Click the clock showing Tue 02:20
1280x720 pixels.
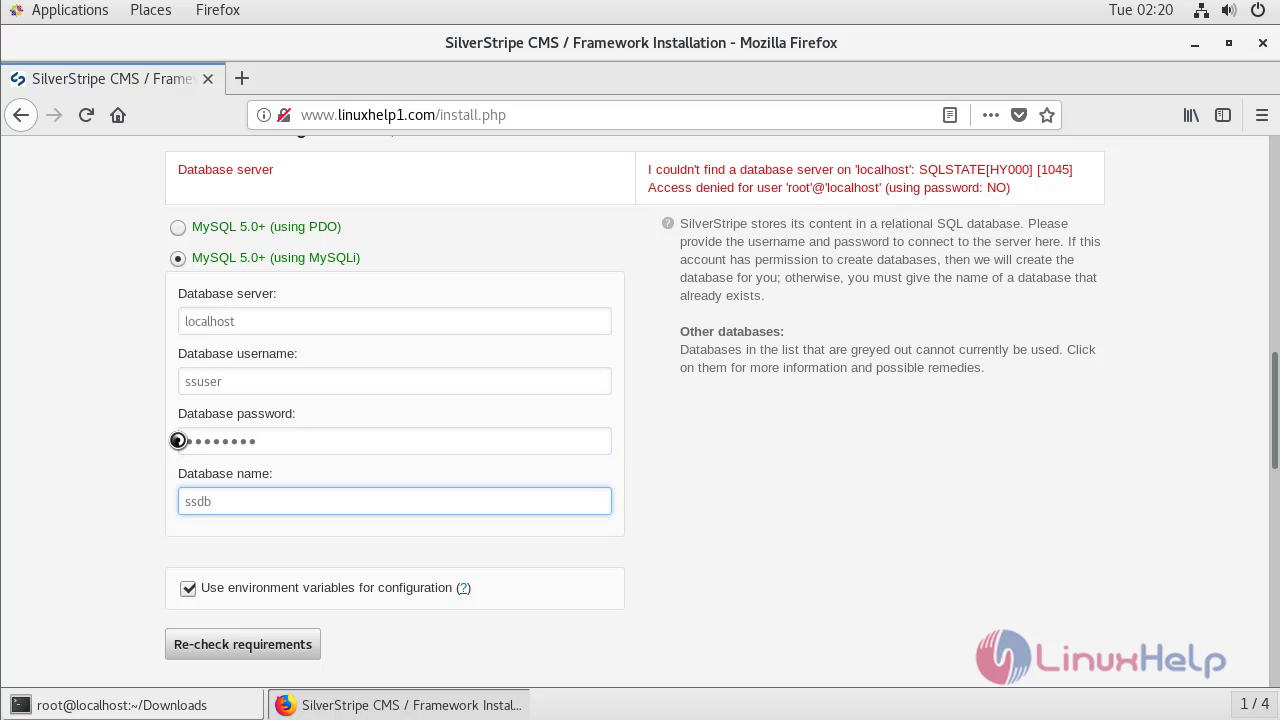[1140, 10]
